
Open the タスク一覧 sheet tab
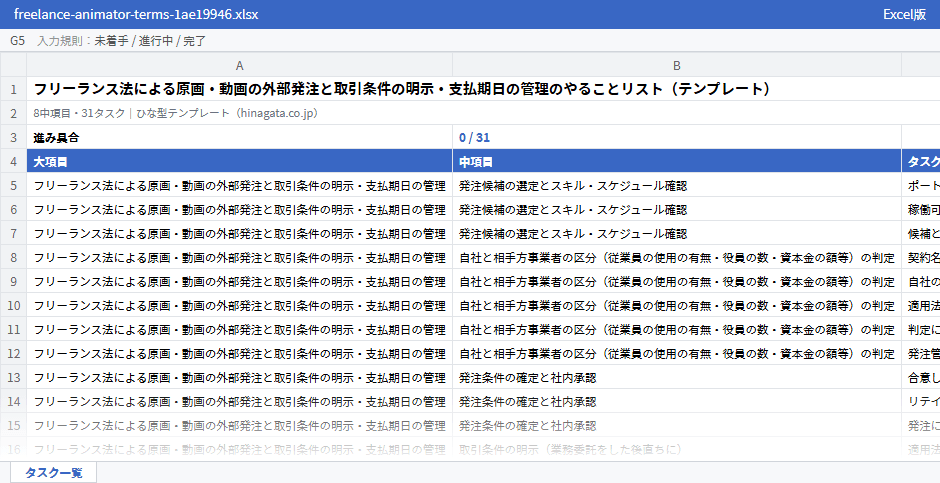tap(53, 472)
